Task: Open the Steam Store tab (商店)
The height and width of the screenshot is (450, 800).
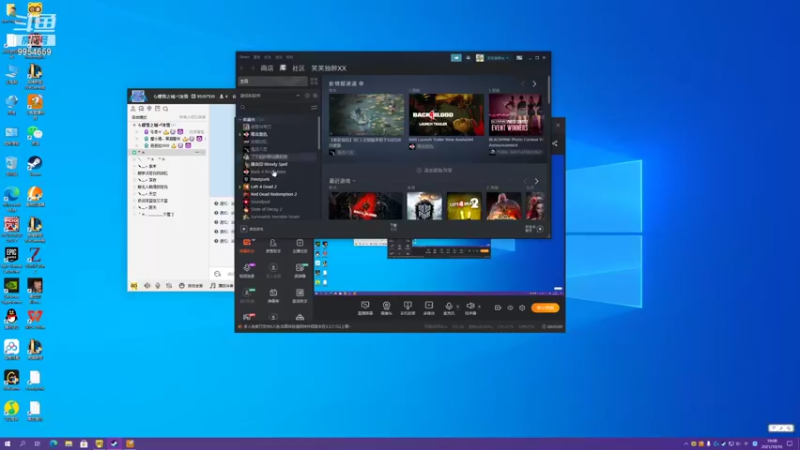Action: pos(267,68)
